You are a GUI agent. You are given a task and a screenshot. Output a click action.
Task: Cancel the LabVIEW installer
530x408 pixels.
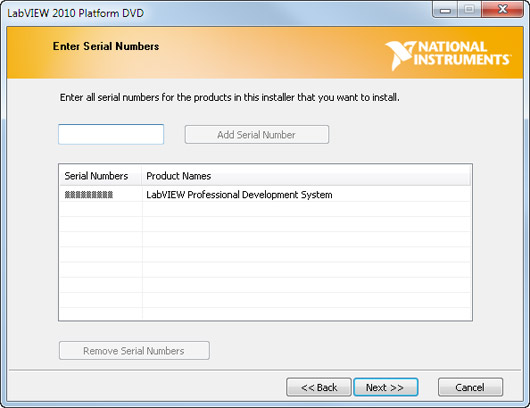pyautogui.click(x=470, y=387)
